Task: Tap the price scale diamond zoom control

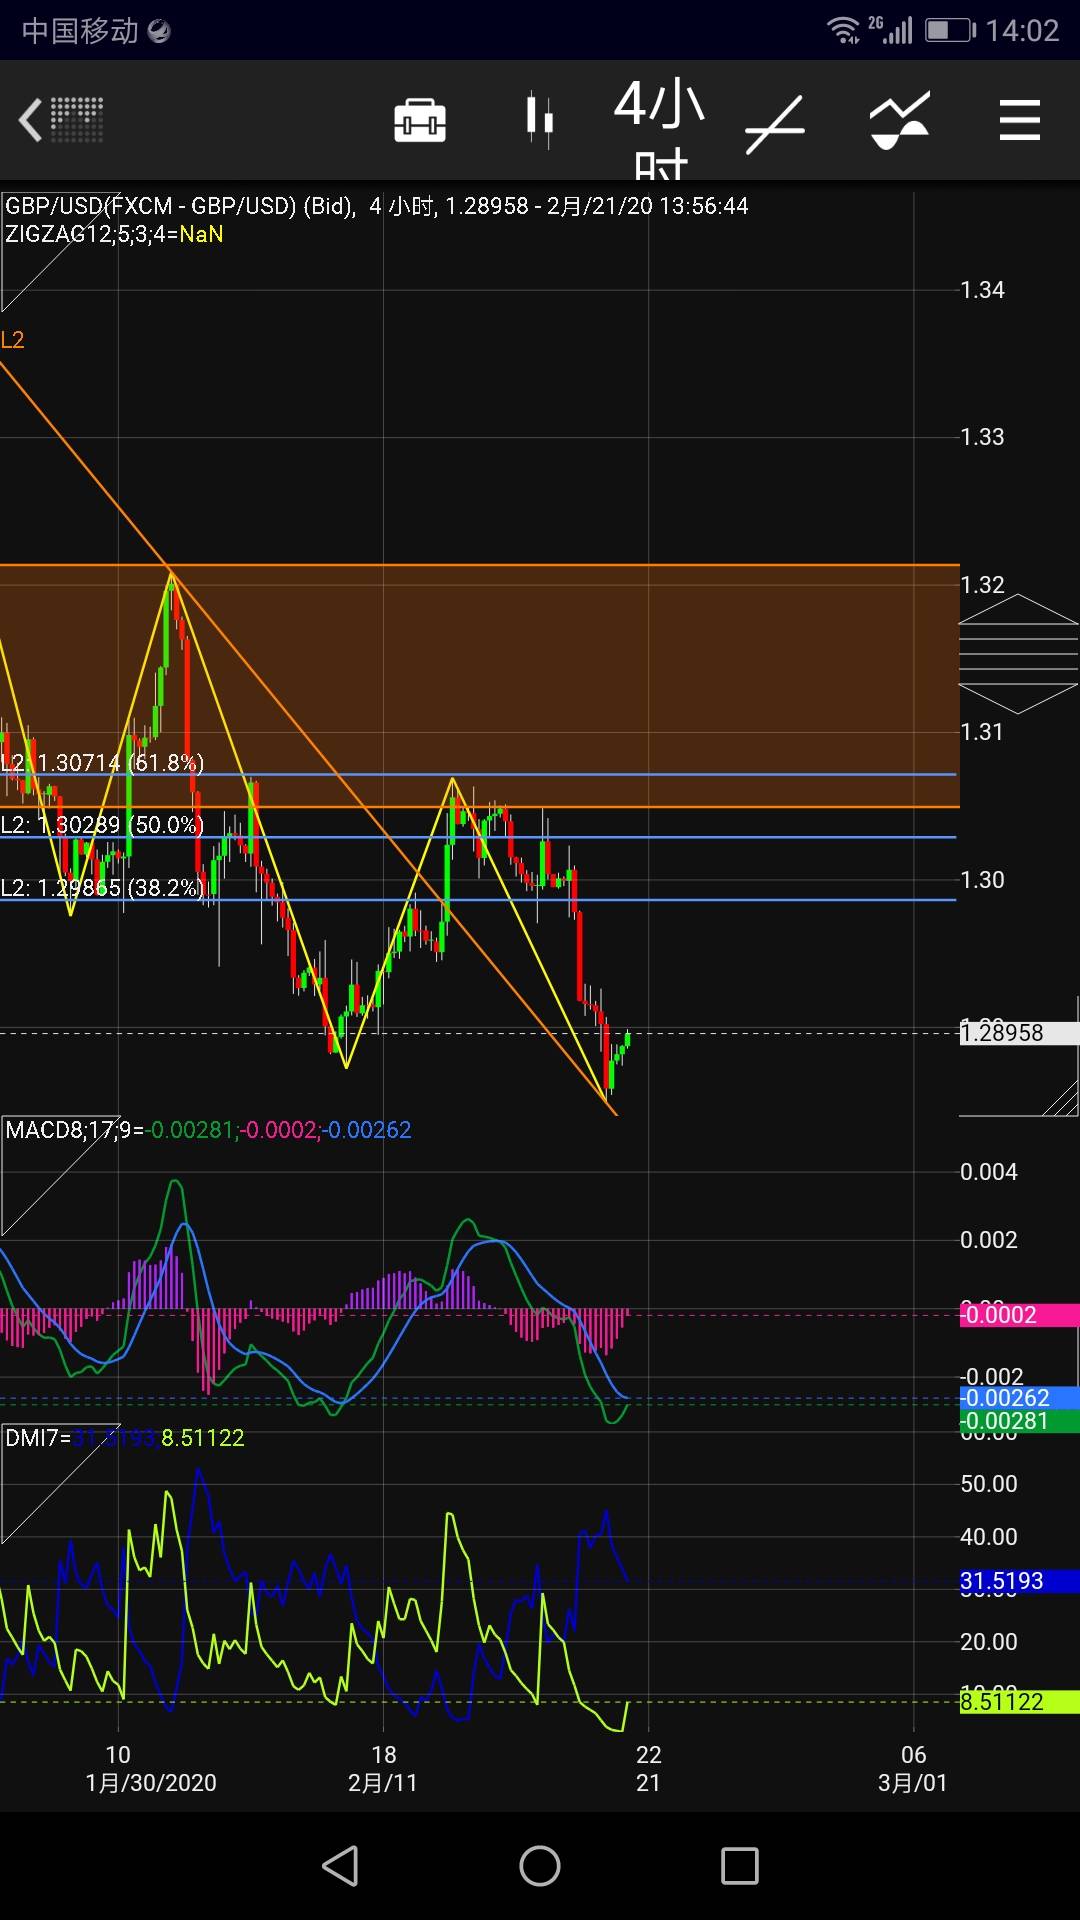Action: (1019, 654)
